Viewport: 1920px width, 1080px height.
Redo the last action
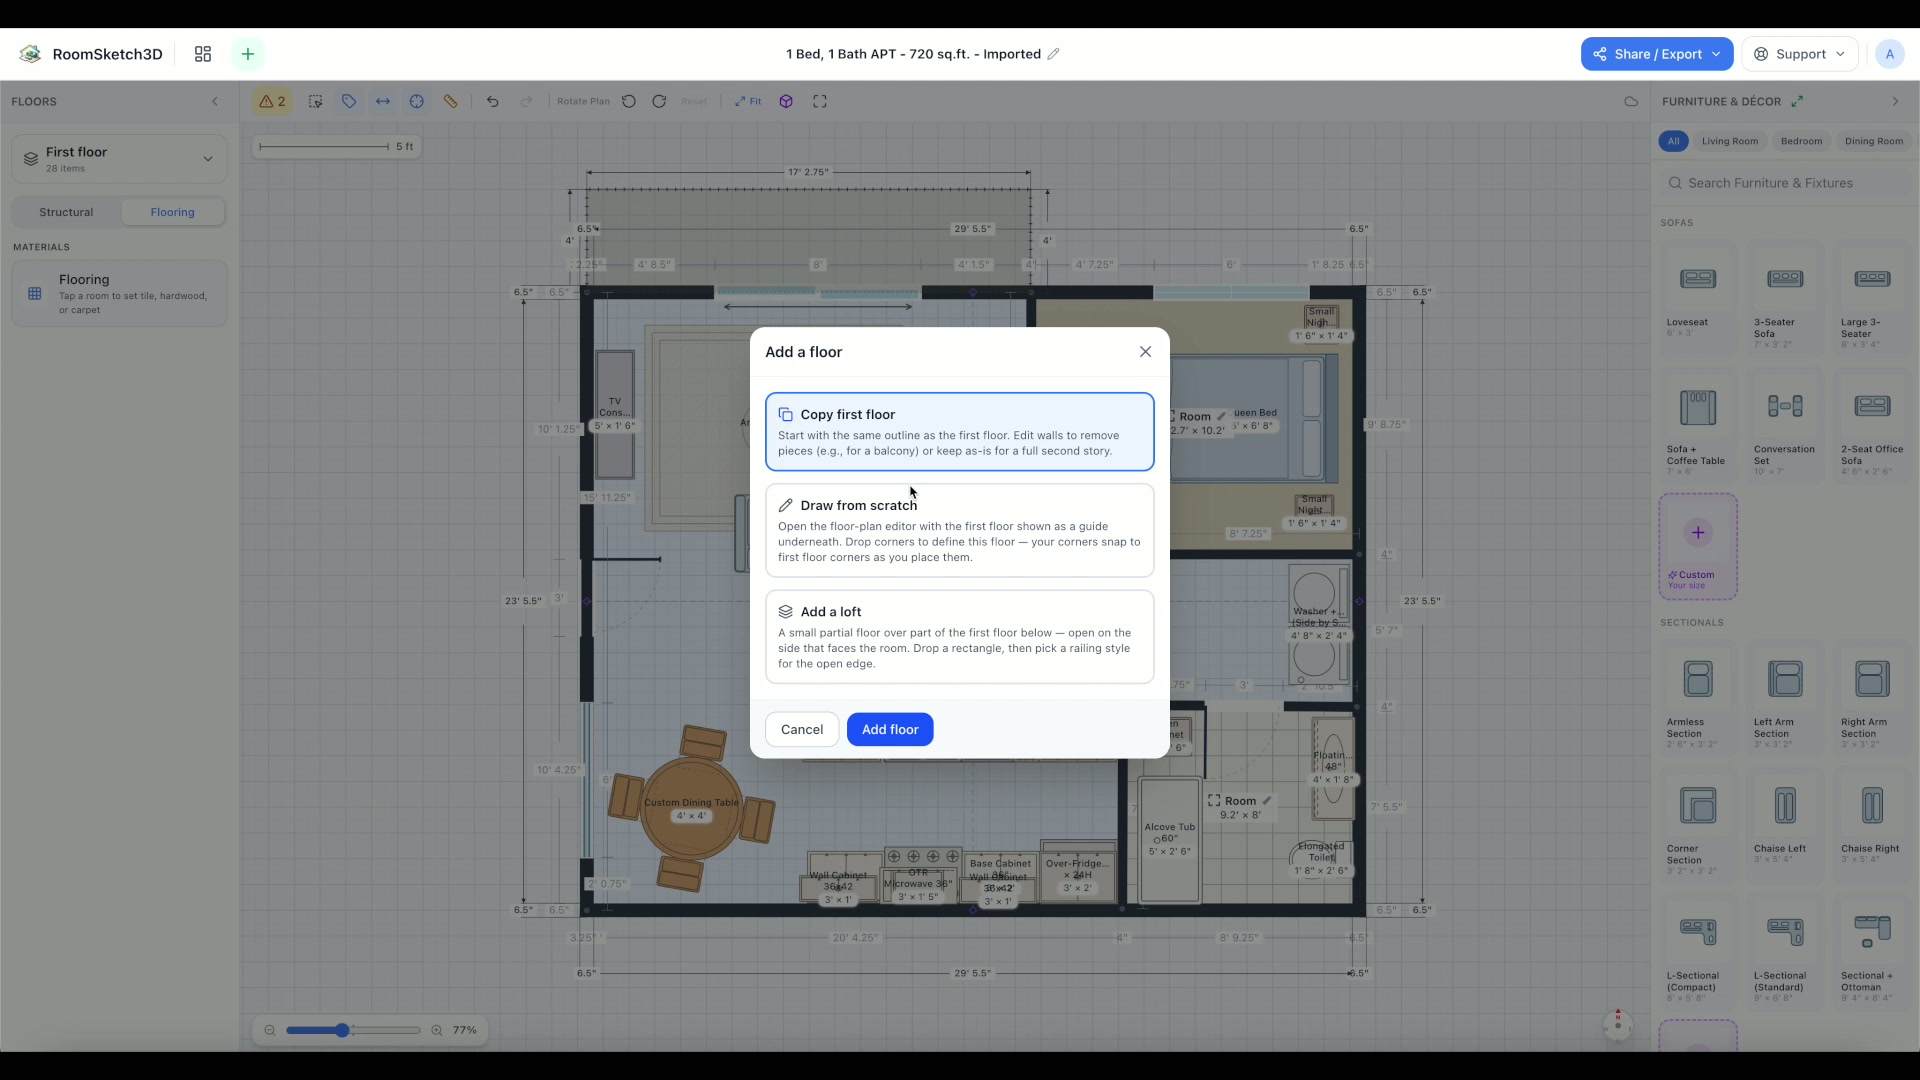[x=526, y=101]
